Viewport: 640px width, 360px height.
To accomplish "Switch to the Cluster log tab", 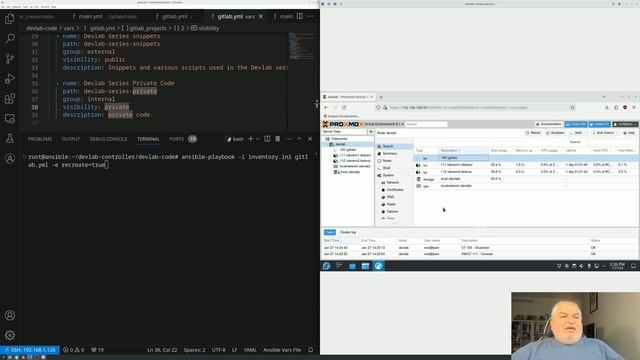I will point(348,232).
